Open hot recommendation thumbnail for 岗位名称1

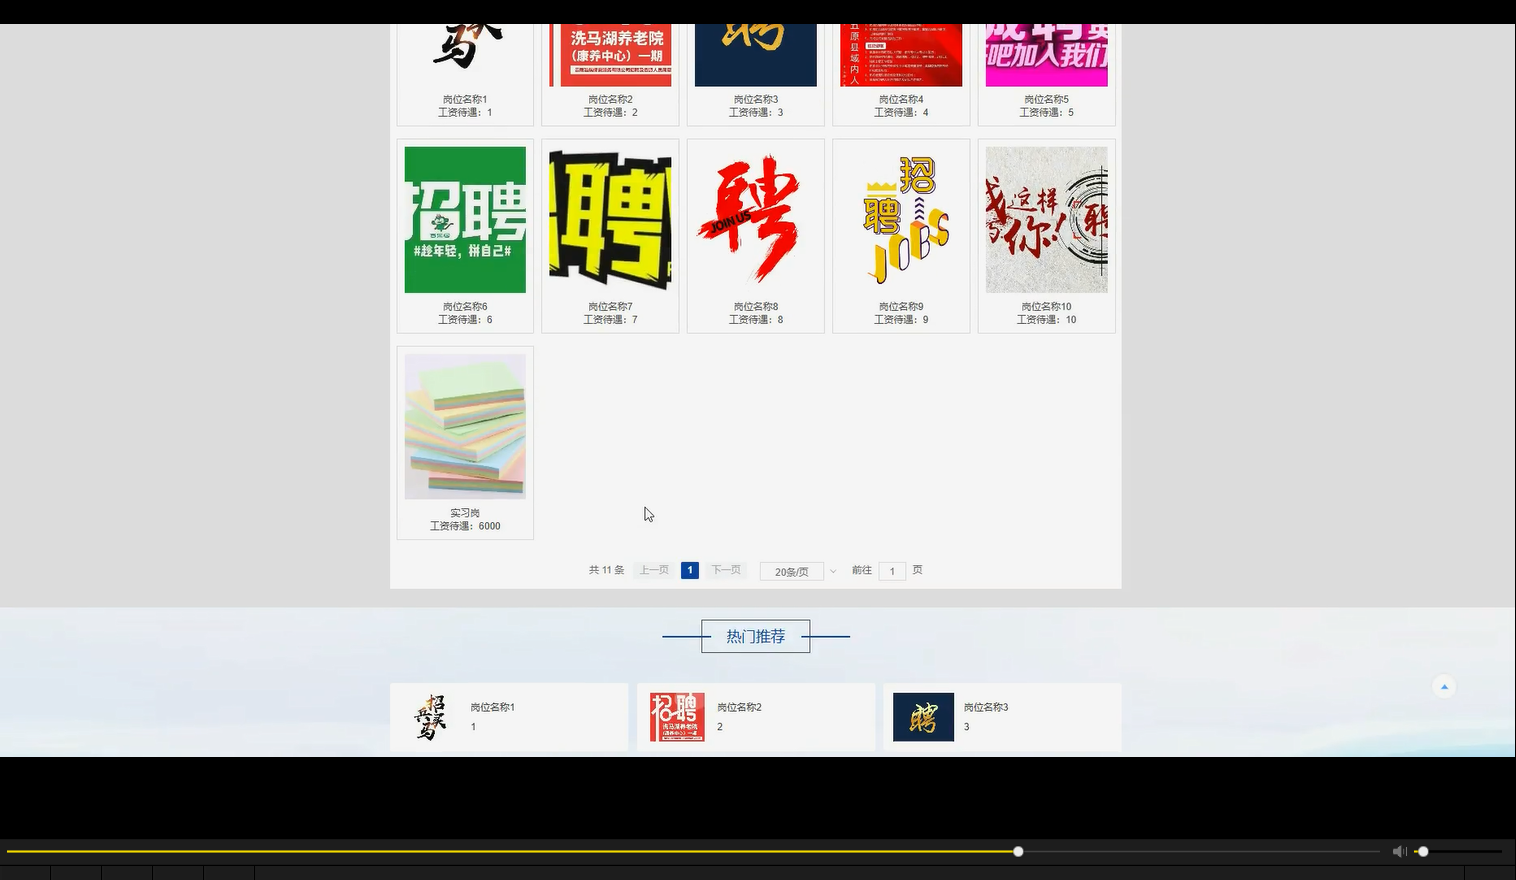coord(430,717)
